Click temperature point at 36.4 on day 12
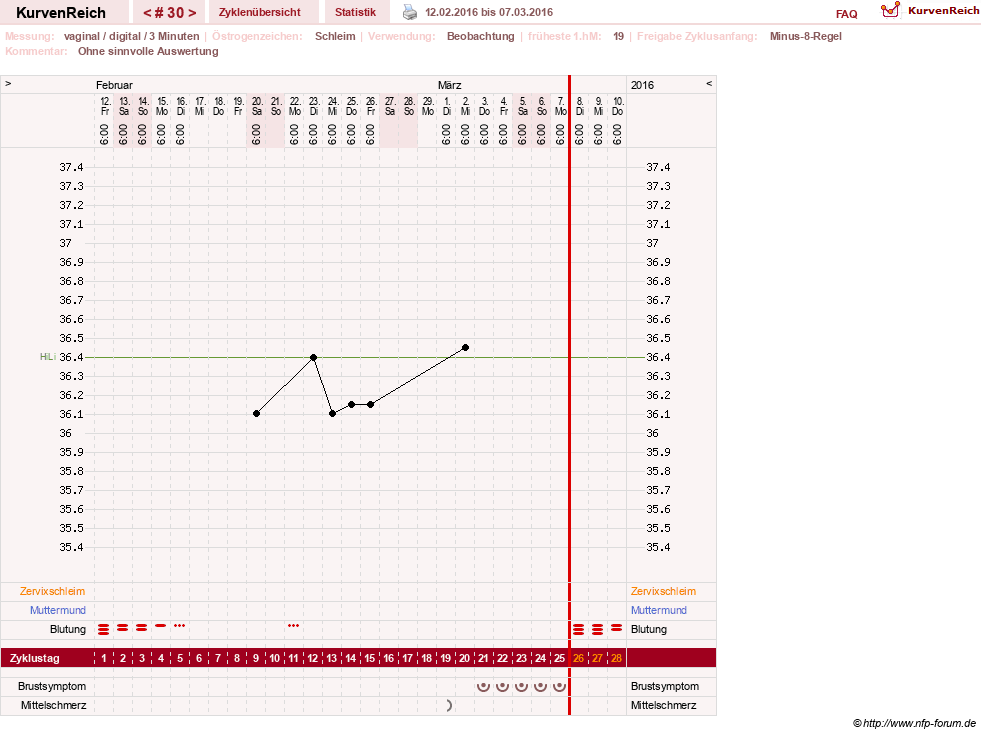 point(313,357)
